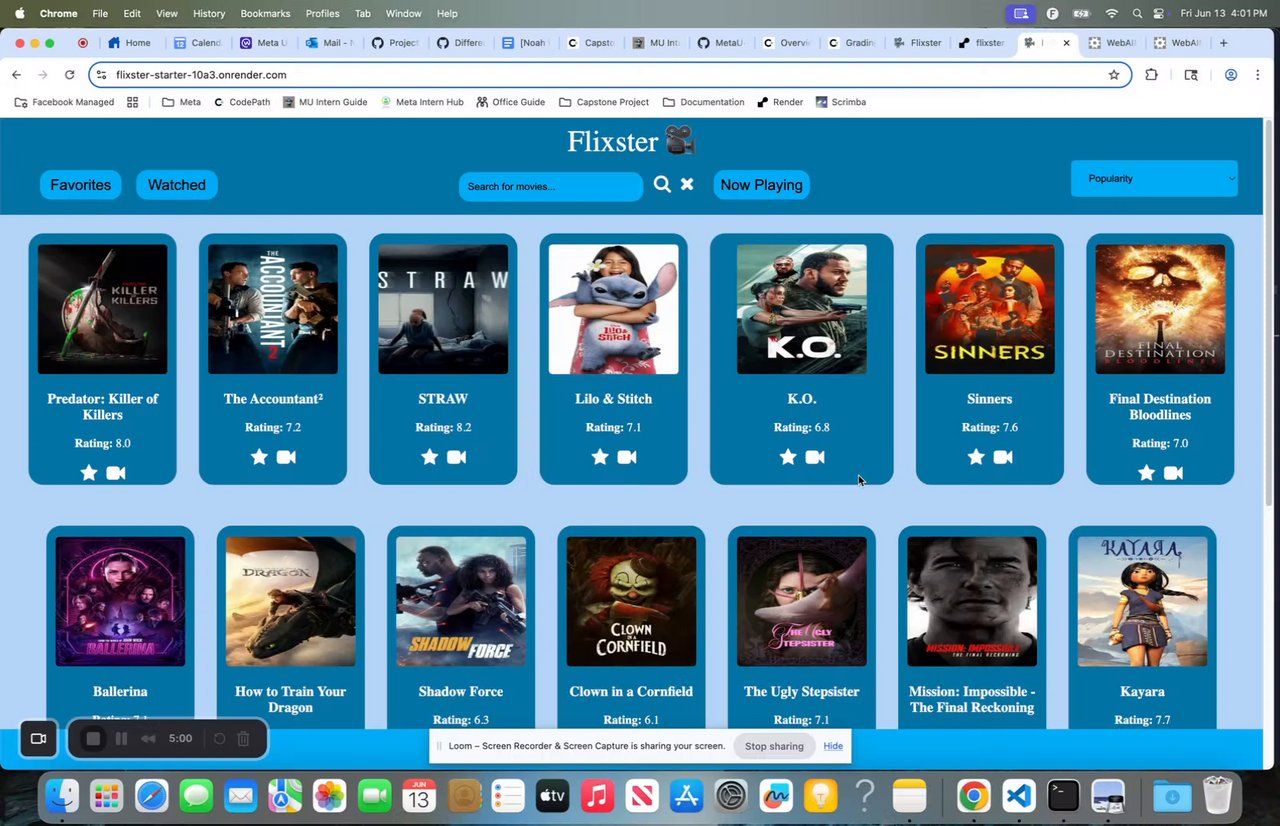Open the Sort by Popularity dropdown
1280x826 pixels.
point(1154,179)
